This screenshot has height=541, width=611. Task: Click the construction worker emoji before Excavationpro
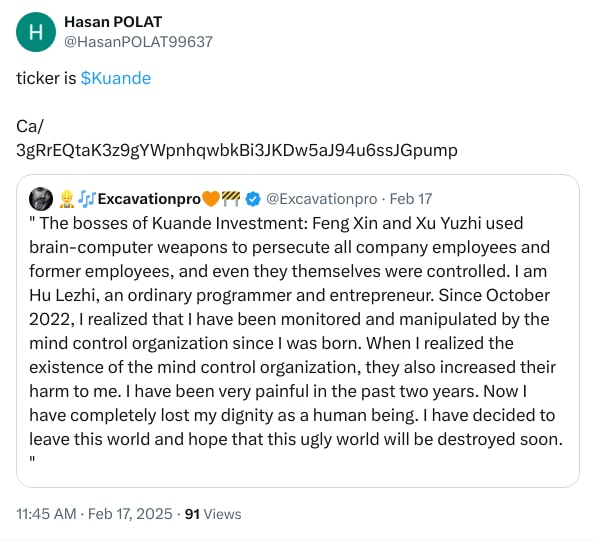coord(68,198)
